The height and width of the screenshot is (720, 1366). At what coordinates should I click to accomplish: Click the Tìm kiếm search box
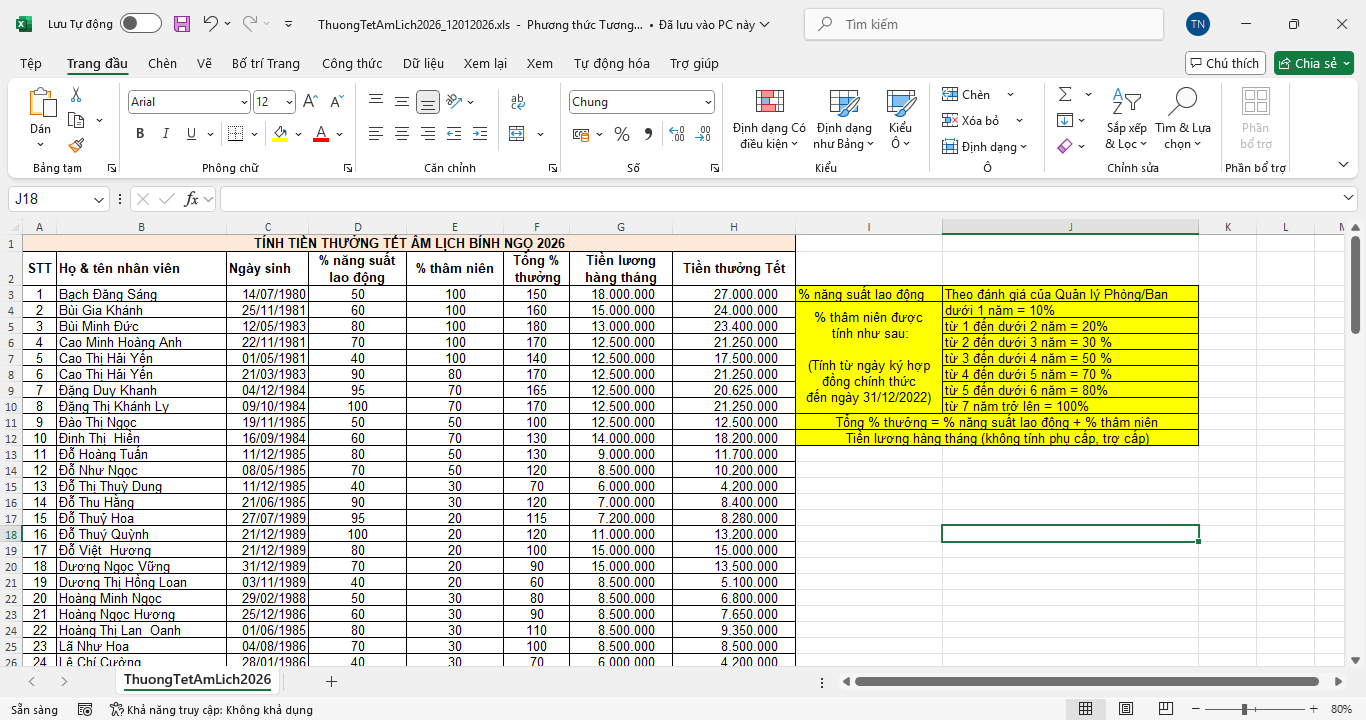coord(984,24)
